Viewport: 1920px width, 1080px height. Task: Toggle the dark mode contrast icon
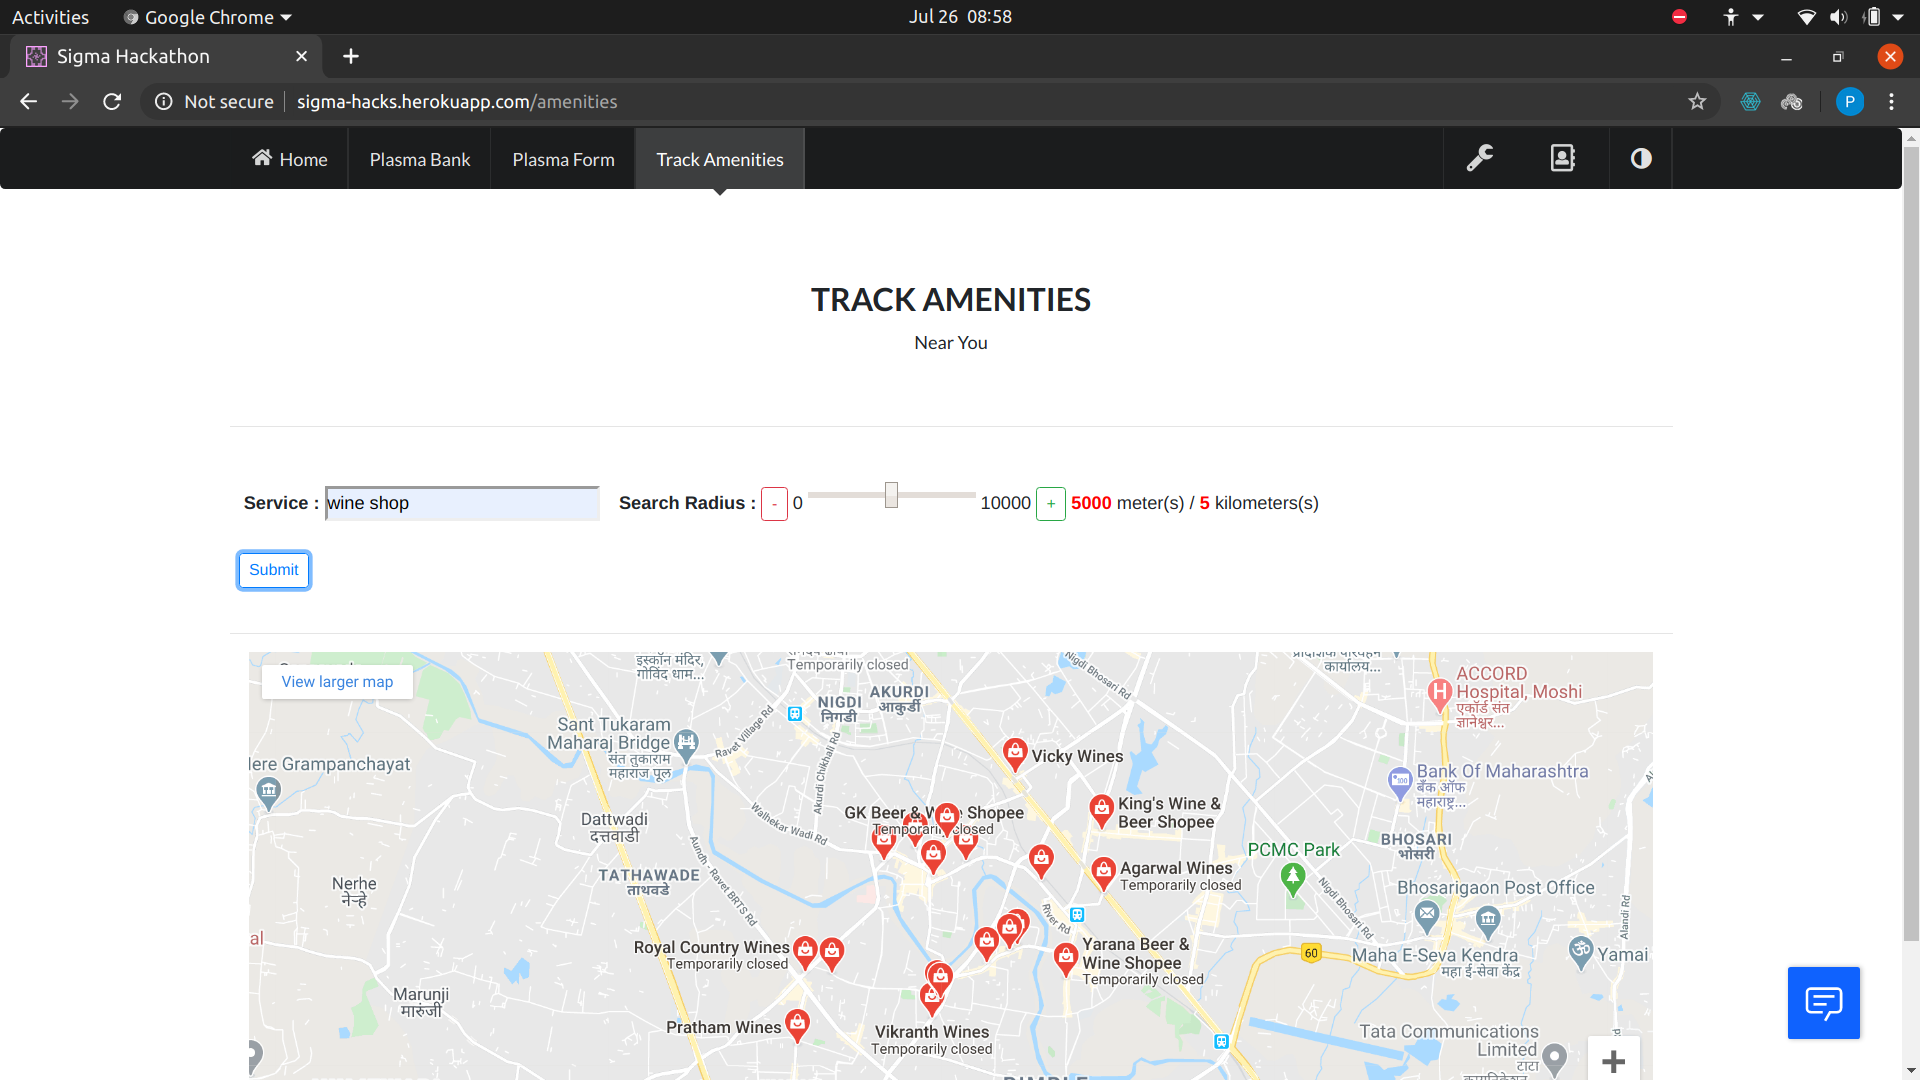(1641, 158)
